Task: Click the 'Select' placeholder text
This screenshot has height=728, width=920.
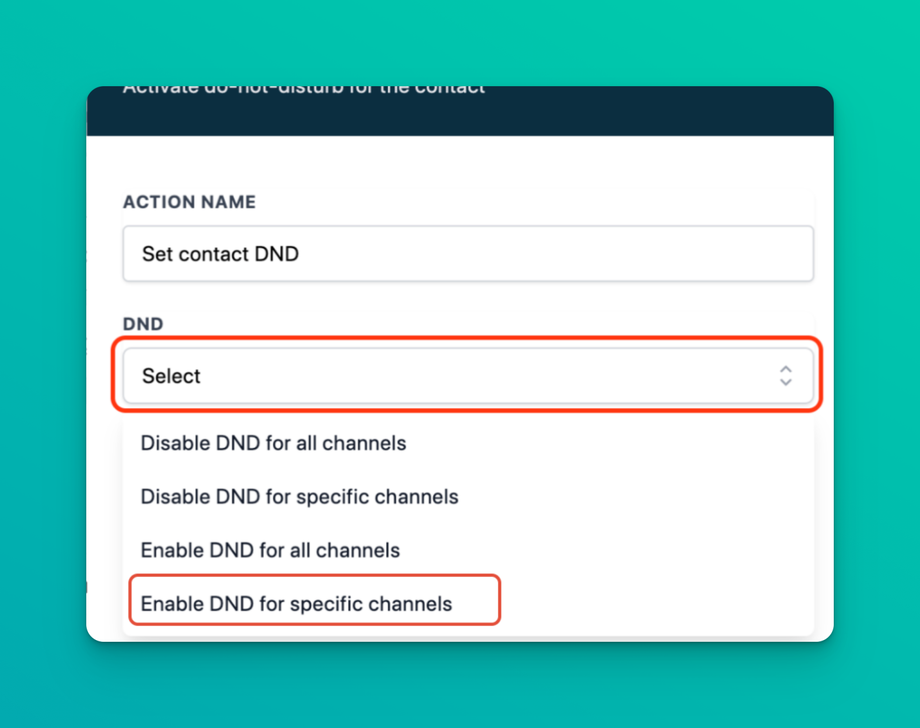Action: [x=171, y=376]
